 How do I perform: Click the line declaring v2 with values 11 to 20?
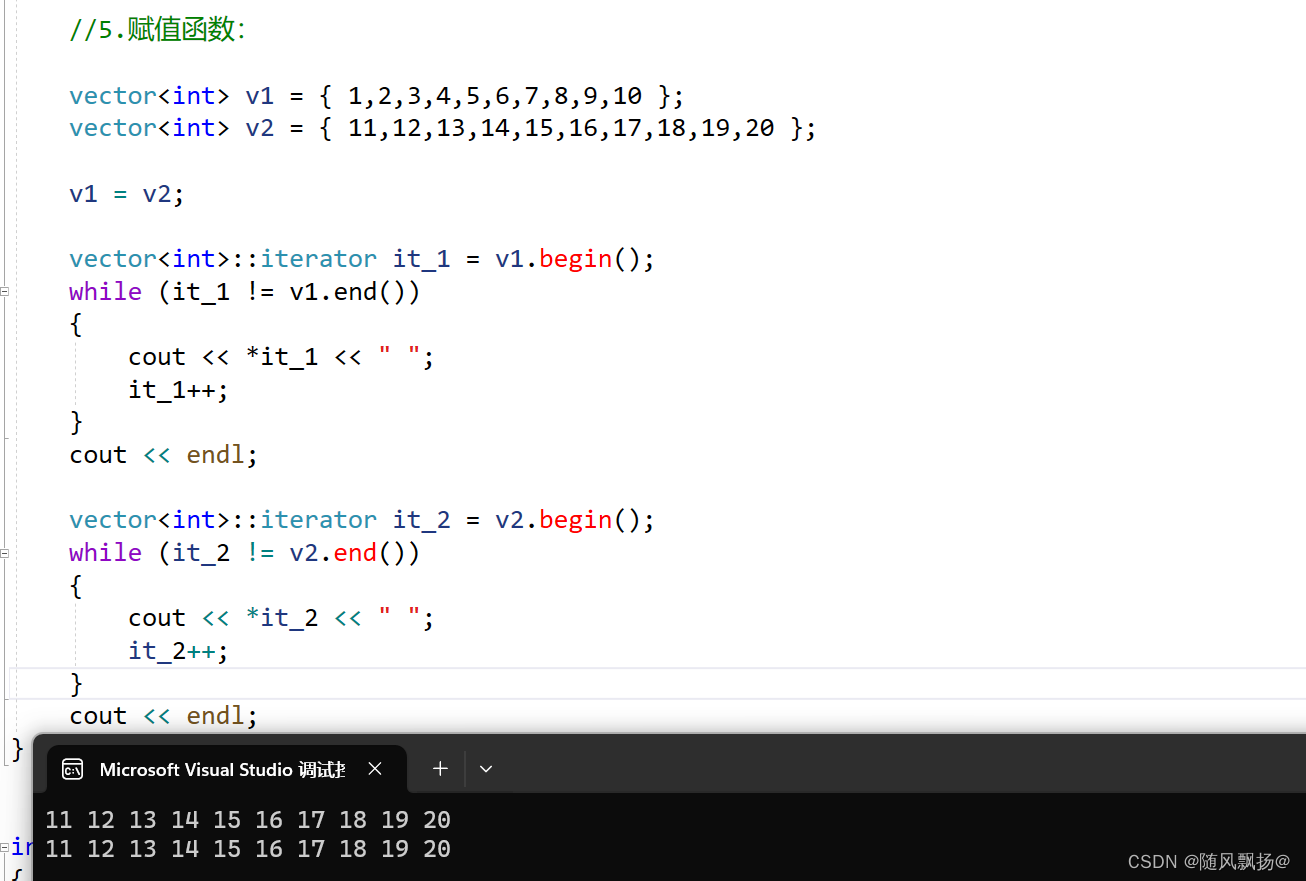(443, 128)
